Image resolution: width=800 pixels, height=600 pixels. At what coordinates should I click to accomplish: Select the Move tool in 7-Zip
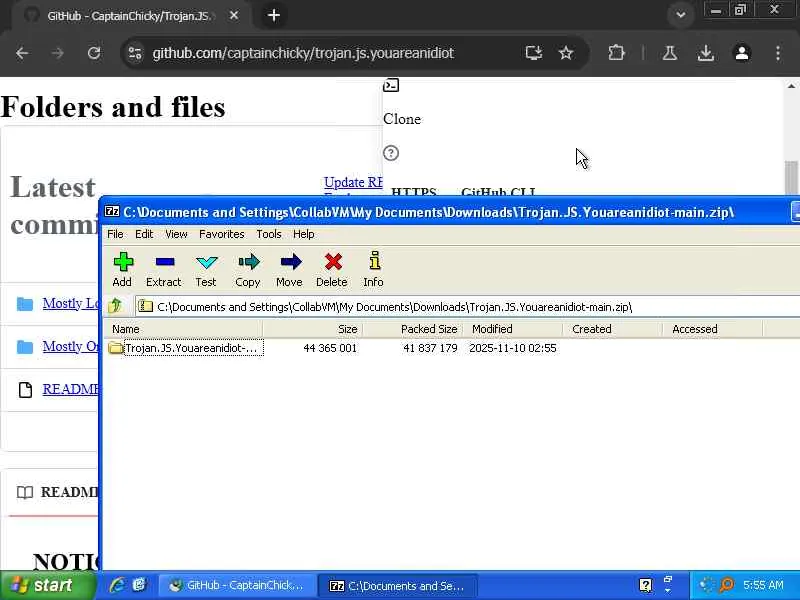[290, 269]
